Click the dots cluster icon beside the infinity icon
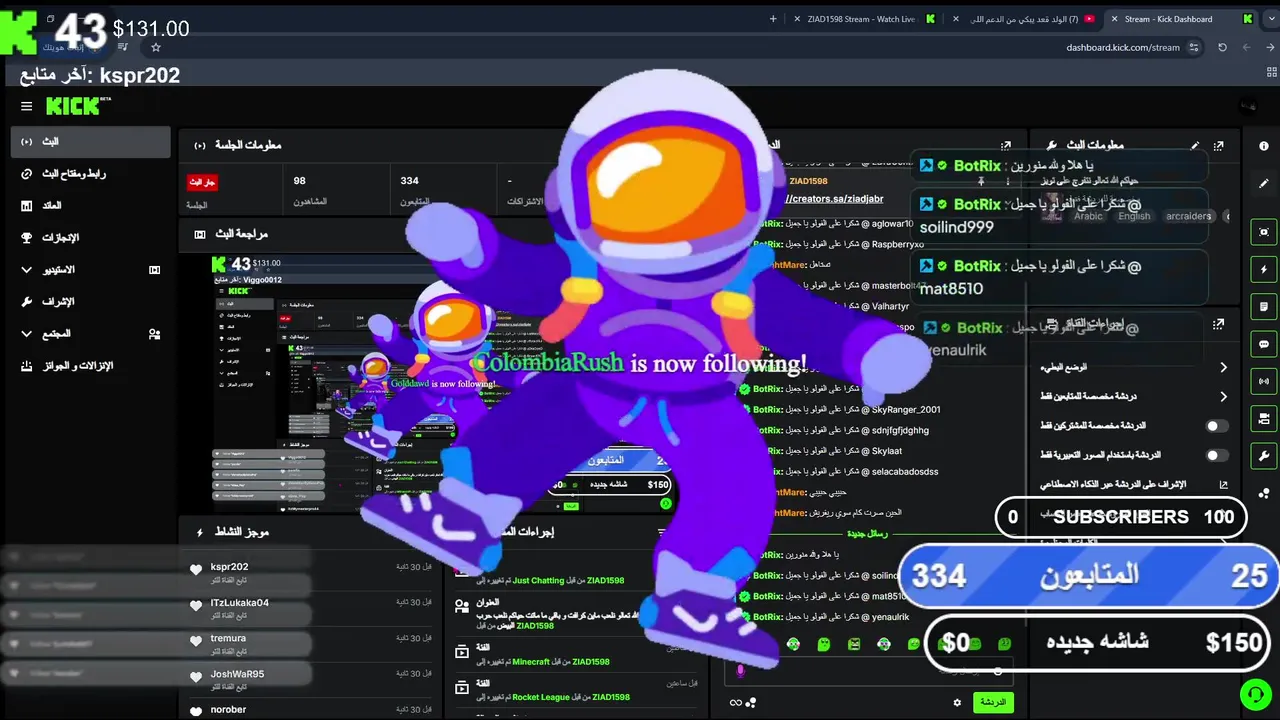Image resolution: width=1280 pixels, height=720 pixels. [x=751, y=703]
